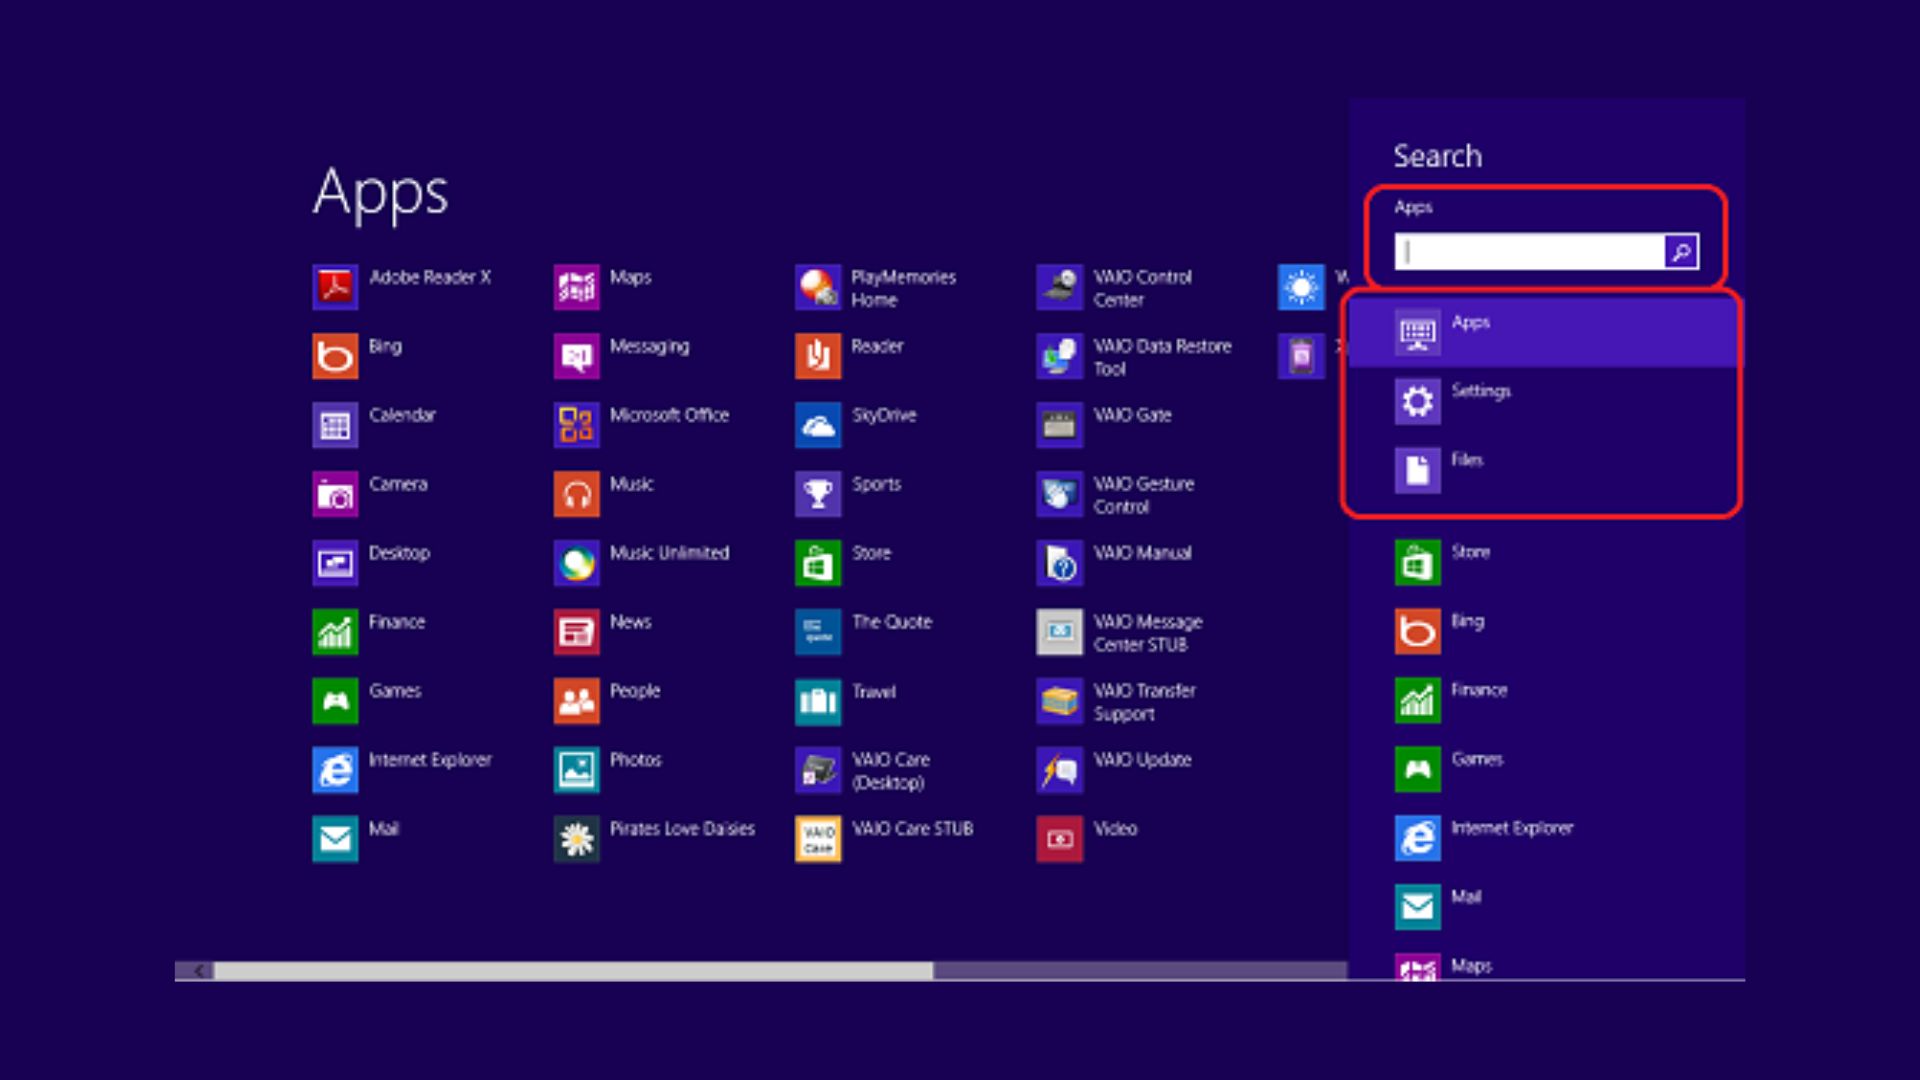Open VAIO Care STUB
1920x1080 pixels.
[x=818, y=839]
